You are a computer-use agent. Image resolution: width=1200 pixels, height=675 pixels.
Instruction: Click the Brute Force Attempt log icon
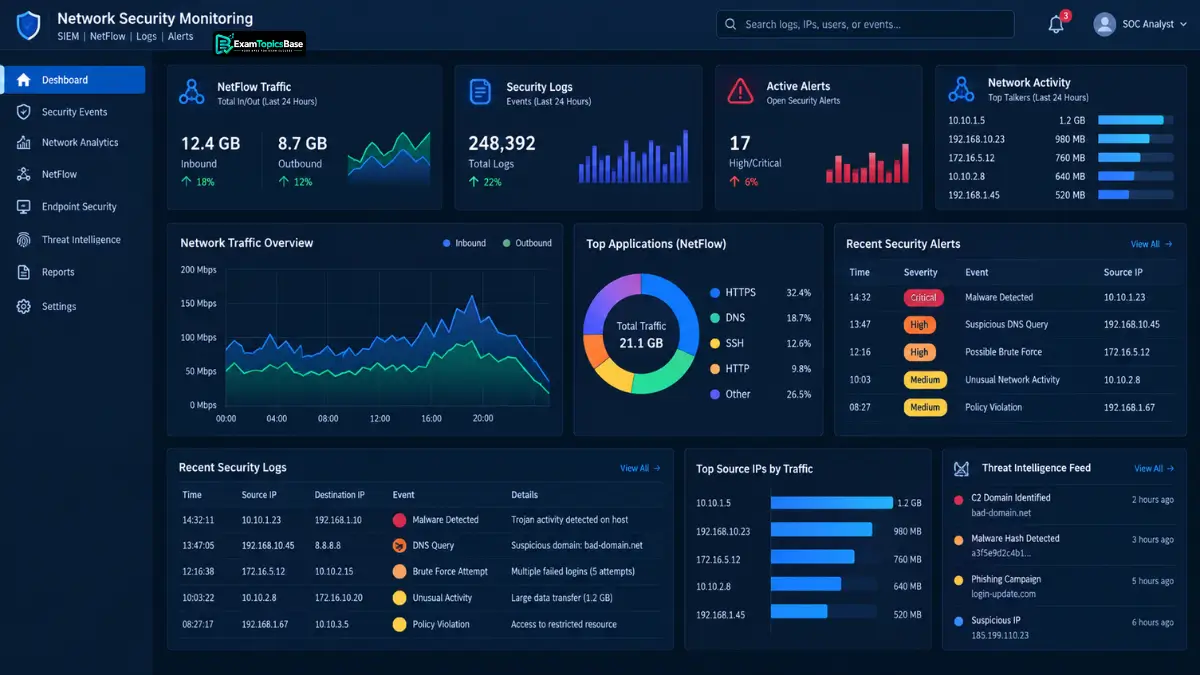tap(399, 572)
